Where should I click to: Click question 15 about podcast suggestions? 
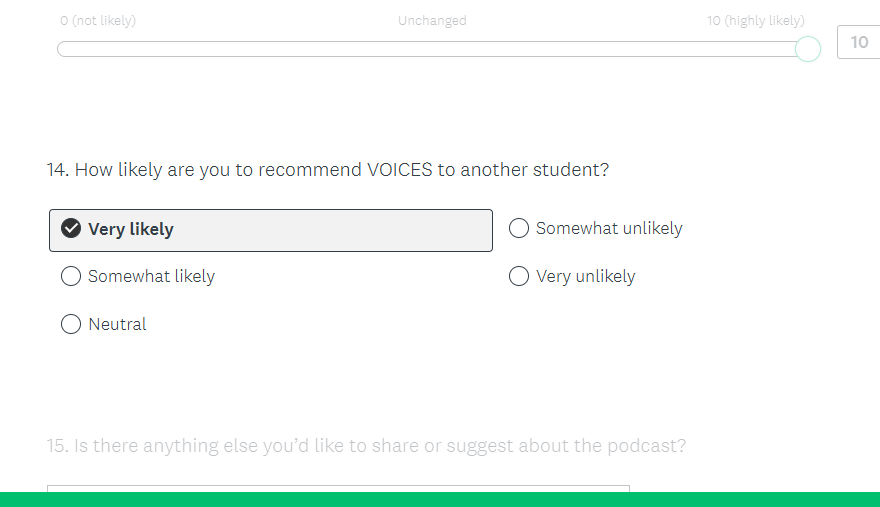click(x=366, y=446)
